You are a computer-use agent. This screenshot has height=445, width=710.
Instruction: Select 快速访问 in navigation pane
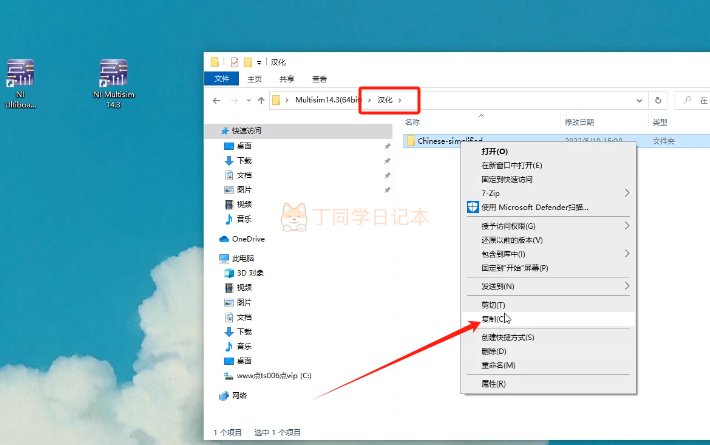247,131
